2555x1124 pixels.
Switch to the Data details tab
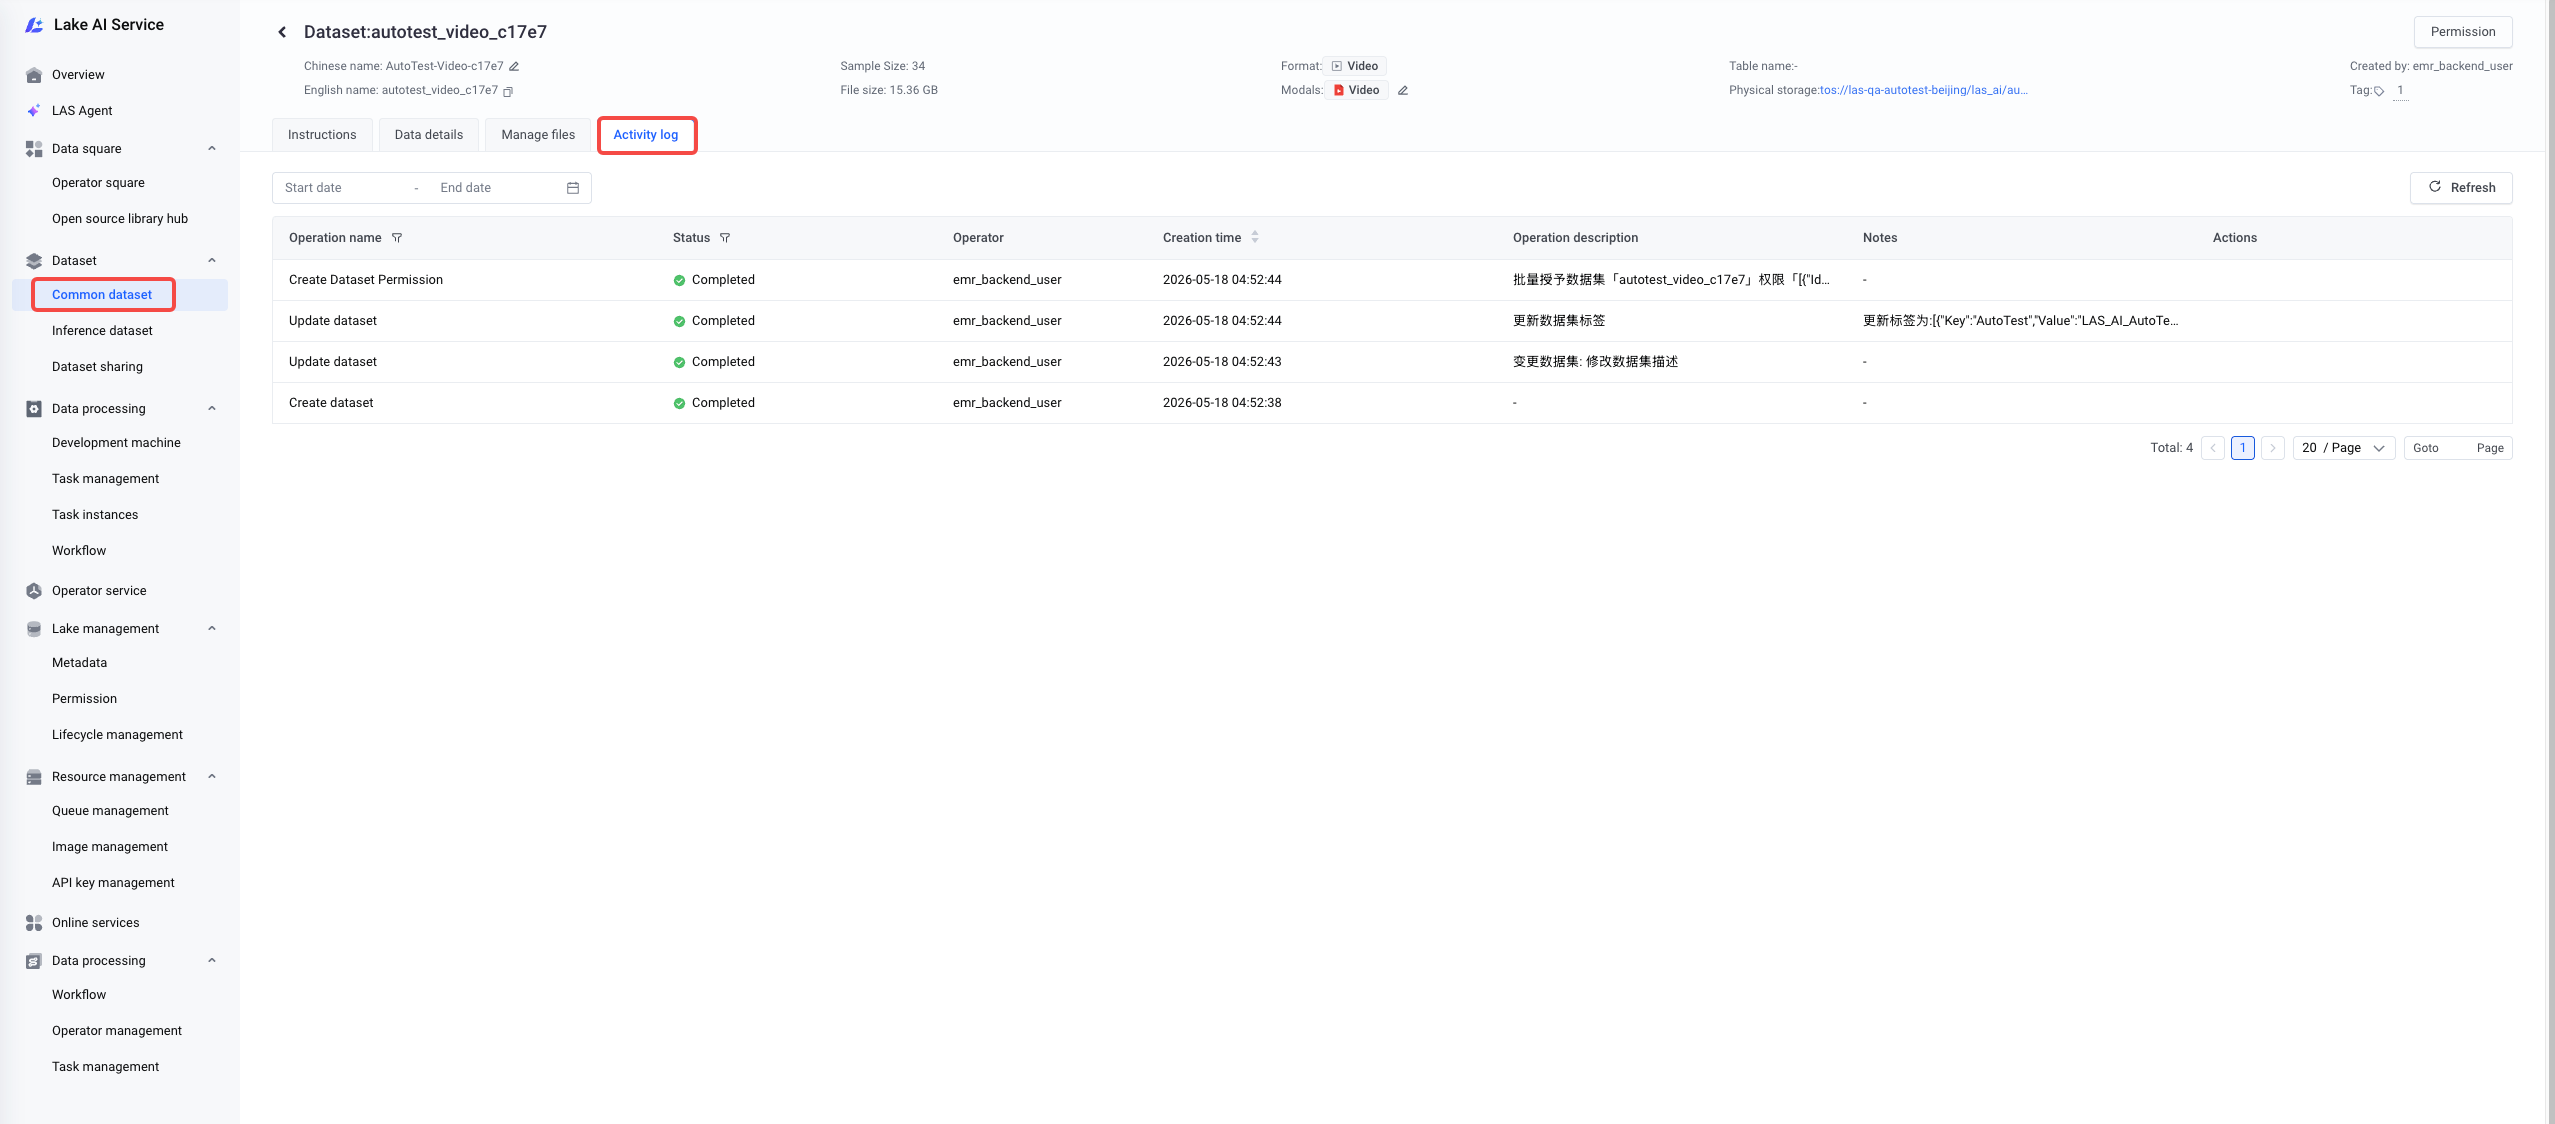pyautogui.click(x=429, y=135)
